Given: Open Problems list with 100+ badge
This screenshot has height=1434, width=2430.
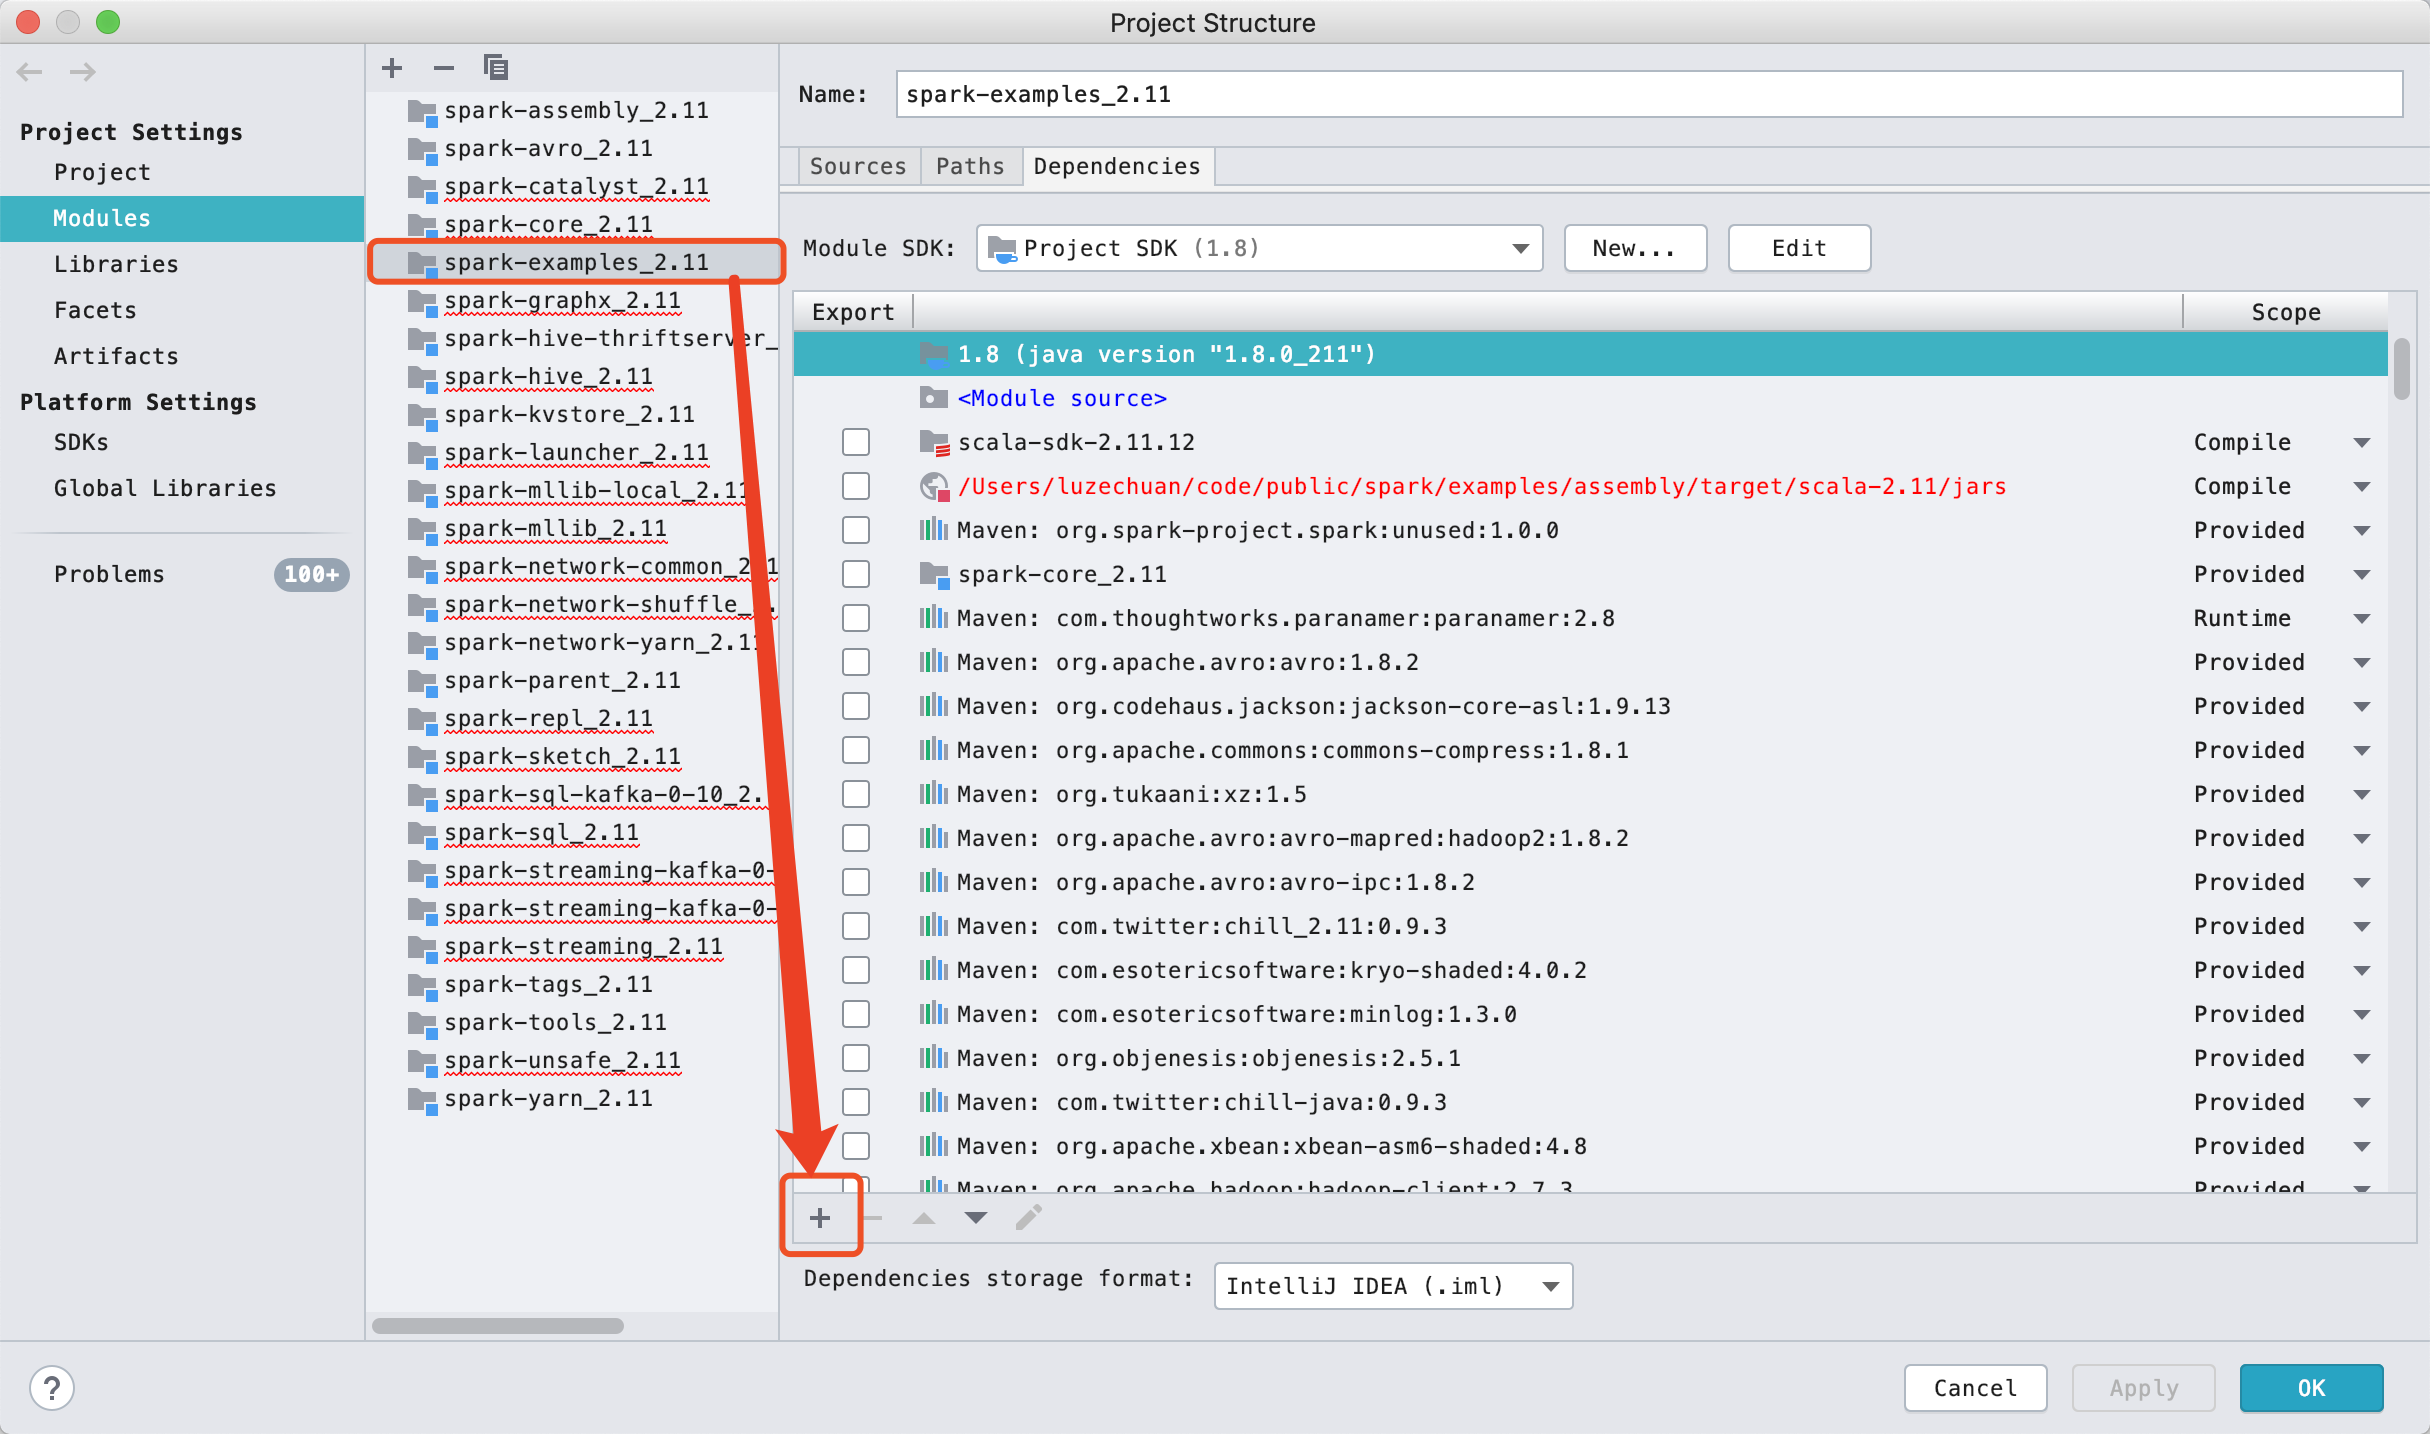Looking at the screenshot, I should click(182, 574).
